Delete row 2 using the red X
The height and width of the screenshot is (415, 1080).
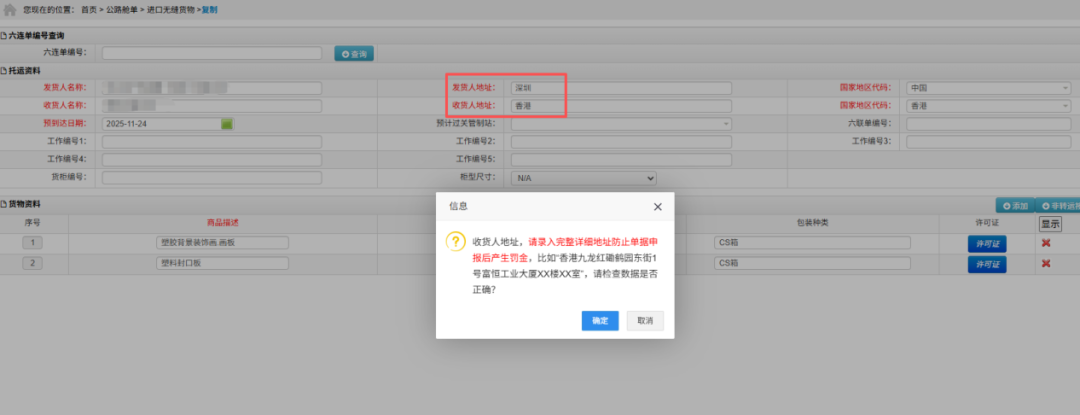click(1046, 264)
